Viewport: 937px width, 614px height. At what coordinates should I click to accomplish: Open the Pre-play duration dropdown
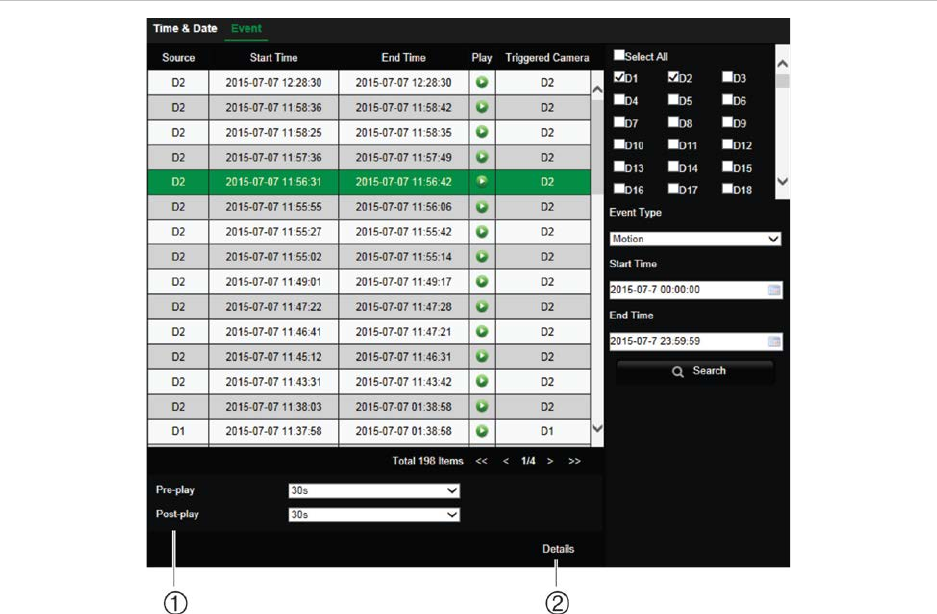tap(374, 491)
